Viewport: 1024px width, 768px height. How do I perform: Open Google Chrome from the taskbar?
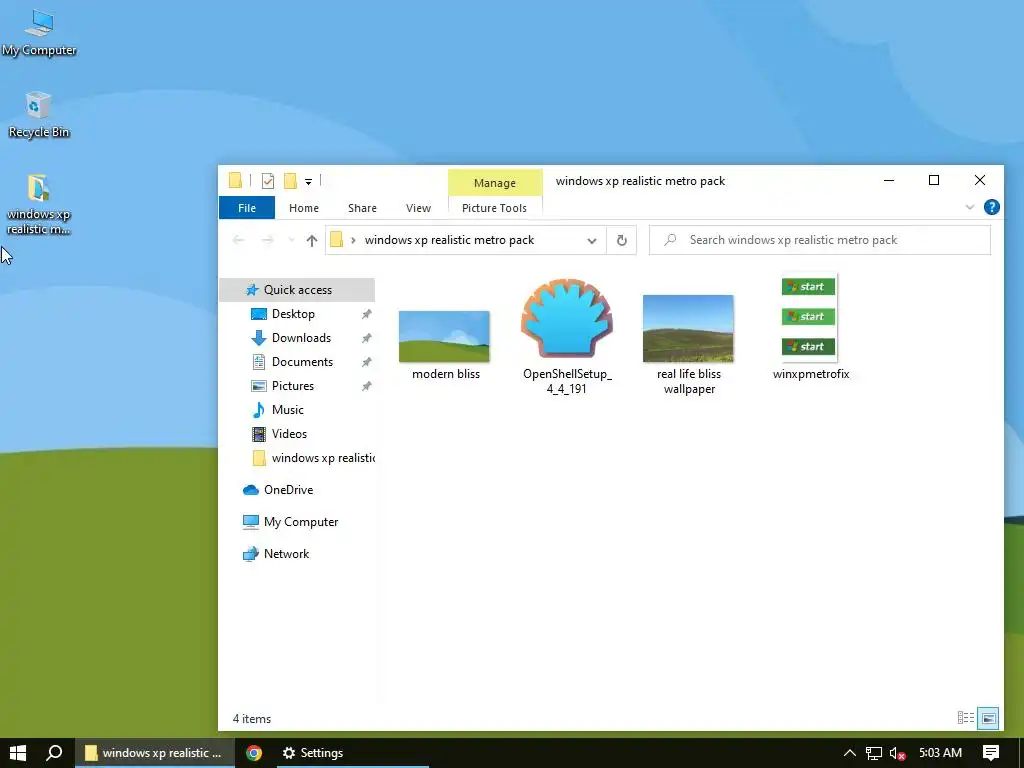[x=254, y=753]
